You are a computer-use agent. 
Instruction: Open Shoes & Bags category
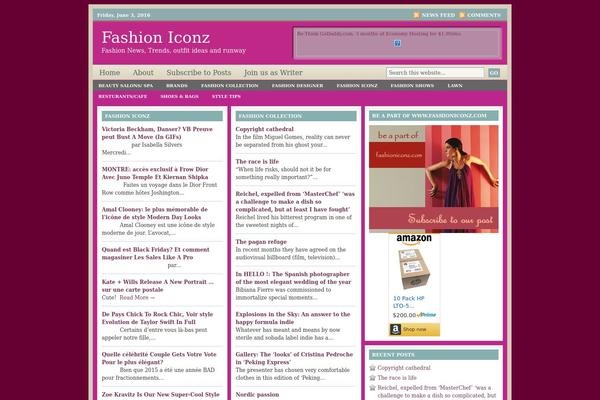tap(179, 96)
